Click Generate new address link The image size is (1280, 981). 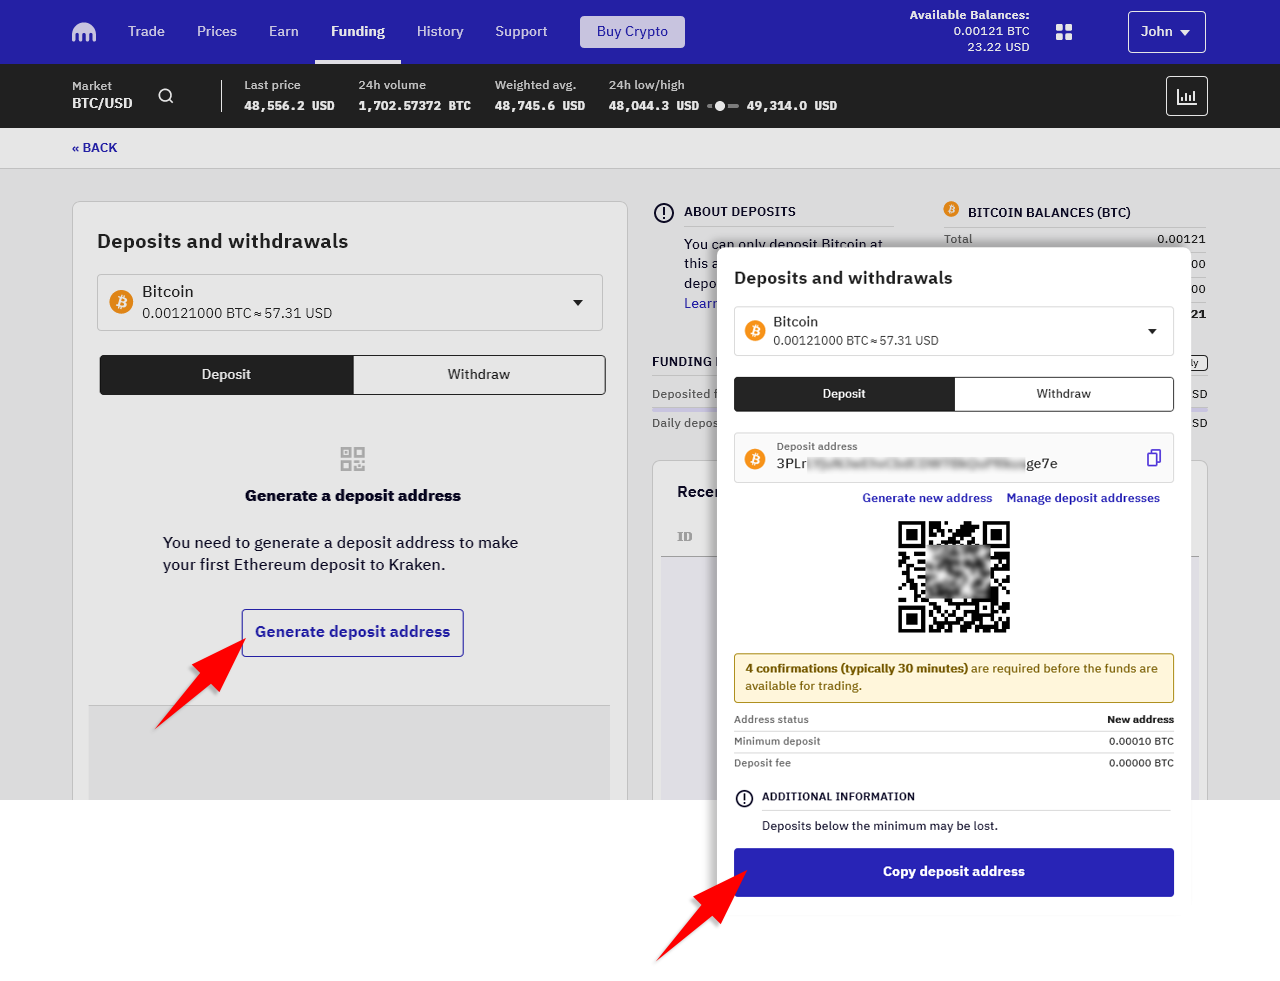click(x=927, y=498)
